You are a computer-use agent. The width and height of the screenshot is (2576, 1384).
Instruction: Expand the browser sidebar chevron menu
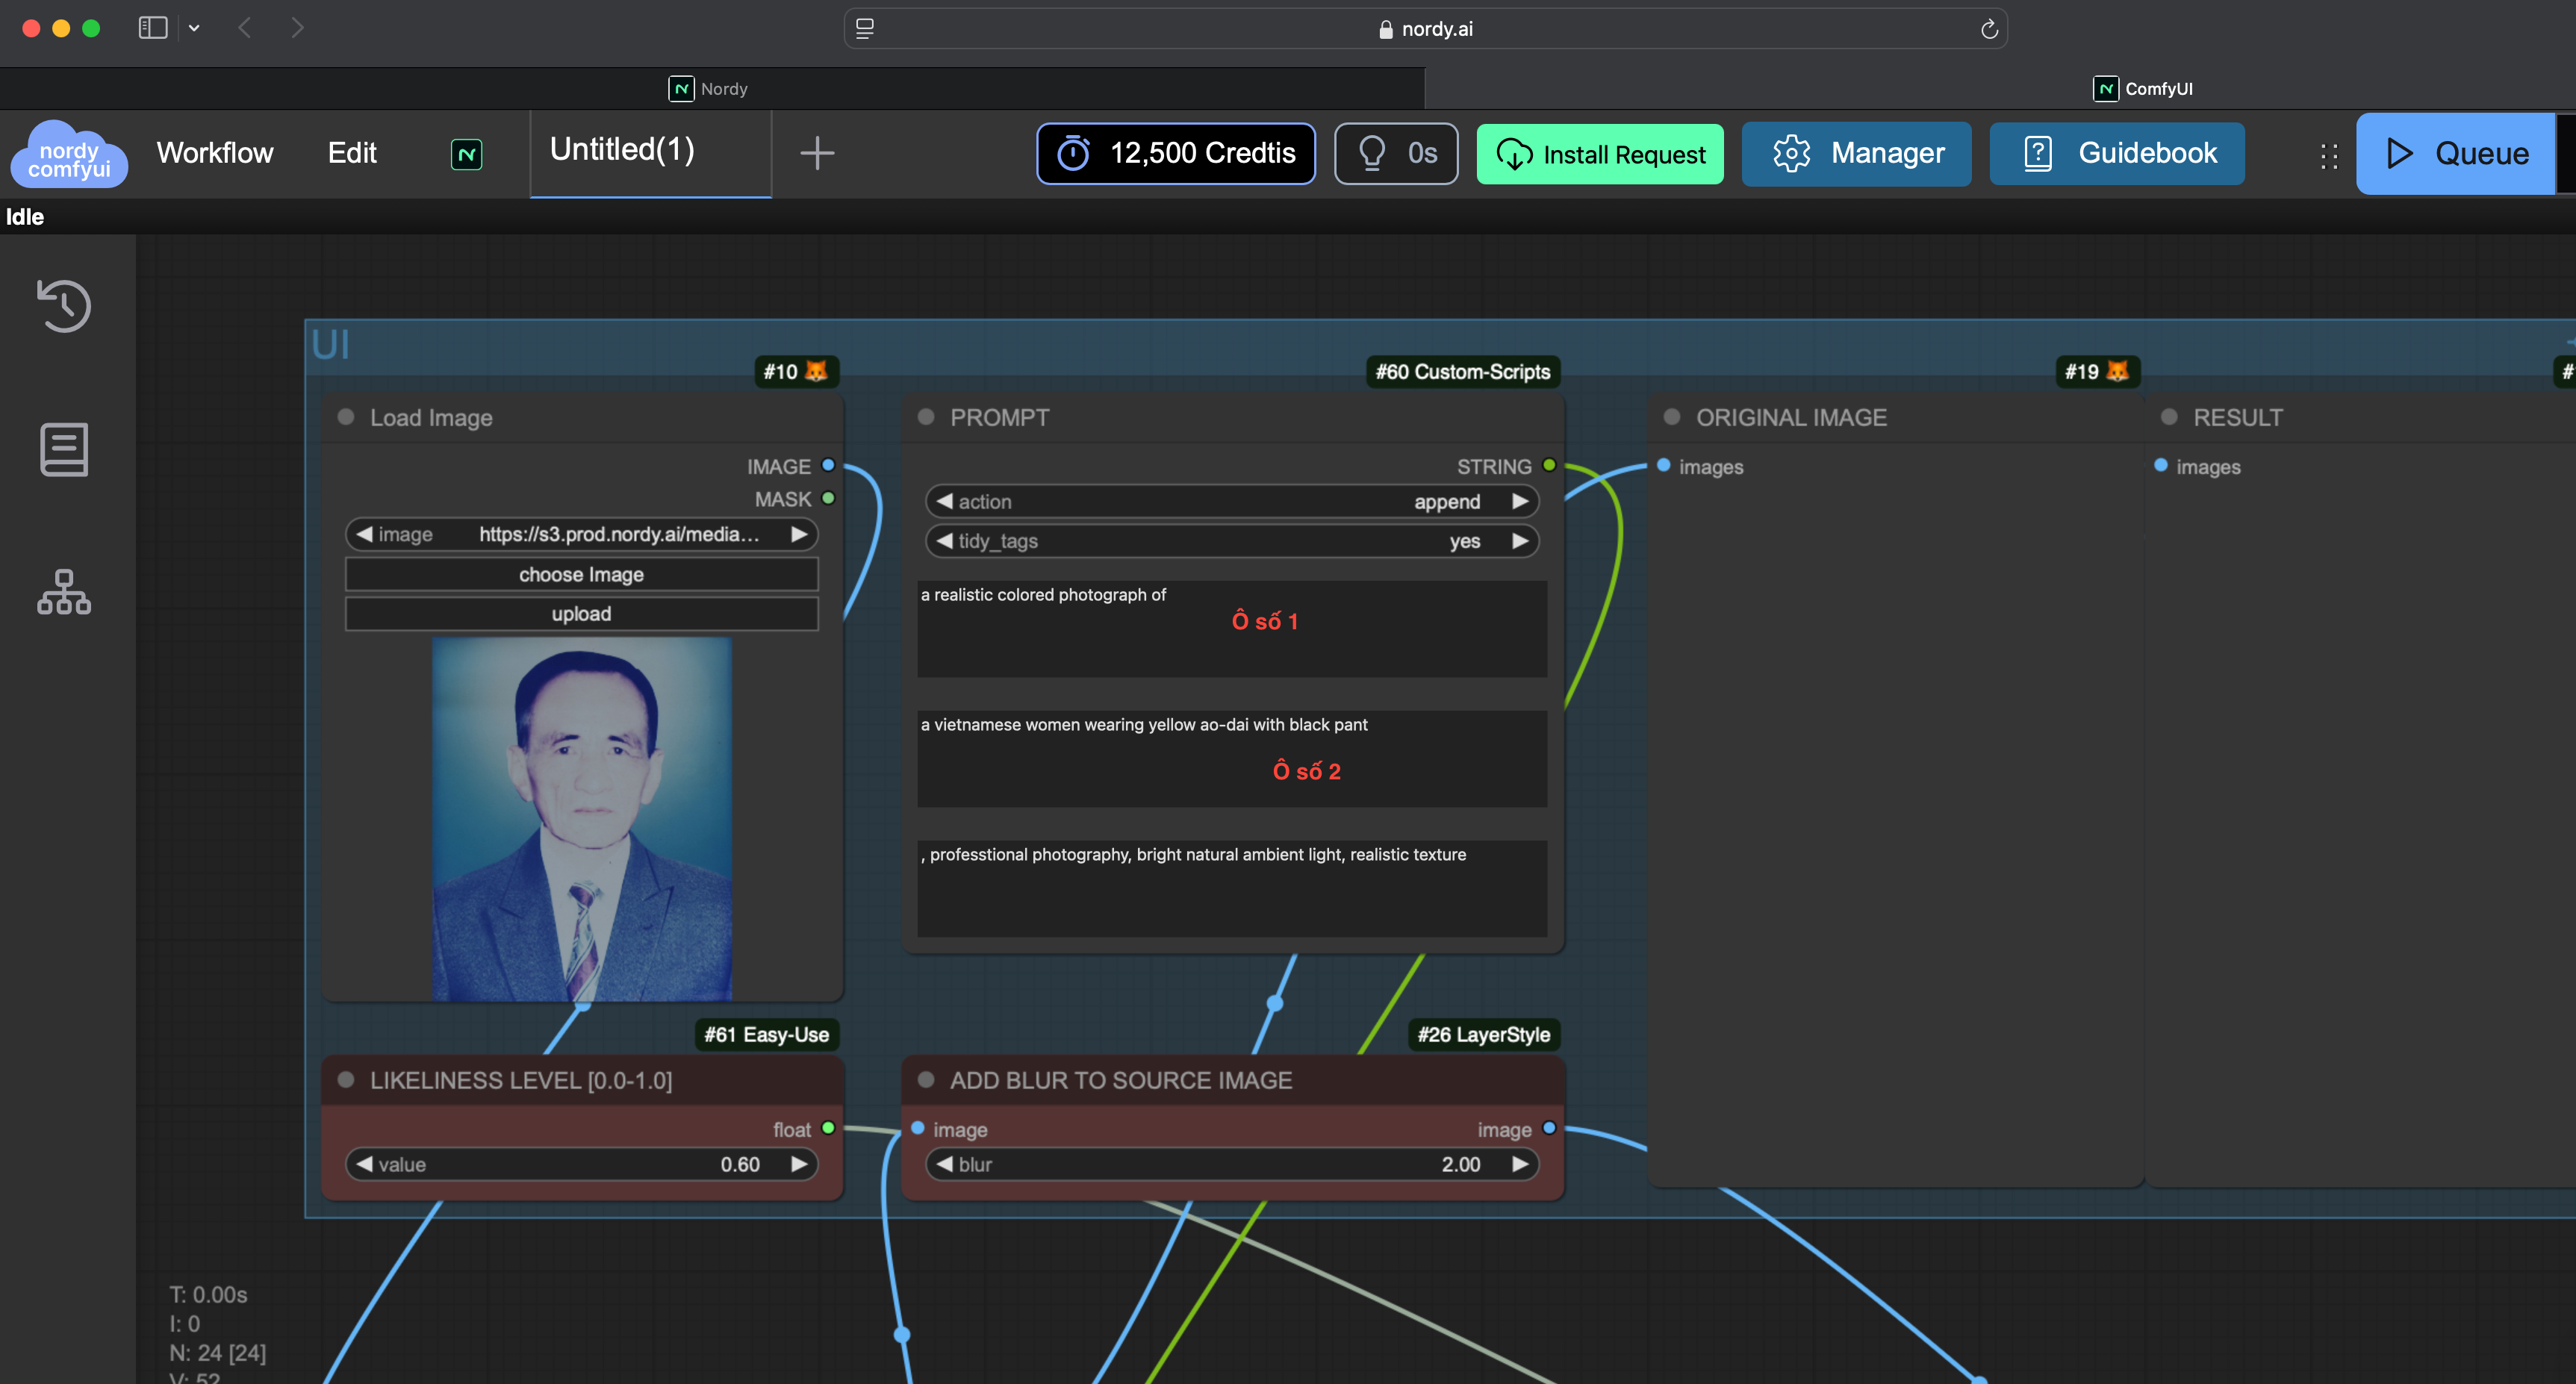[194, 28]
